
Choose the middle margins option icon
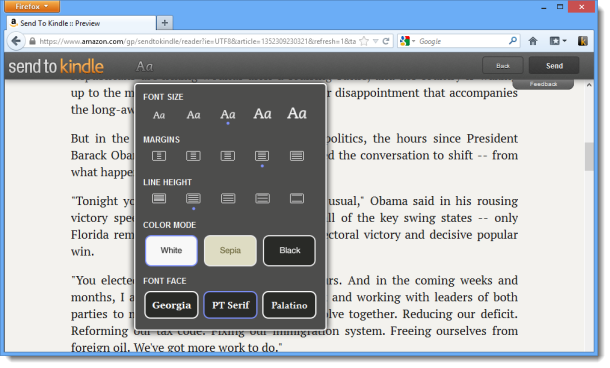point(228,156)
